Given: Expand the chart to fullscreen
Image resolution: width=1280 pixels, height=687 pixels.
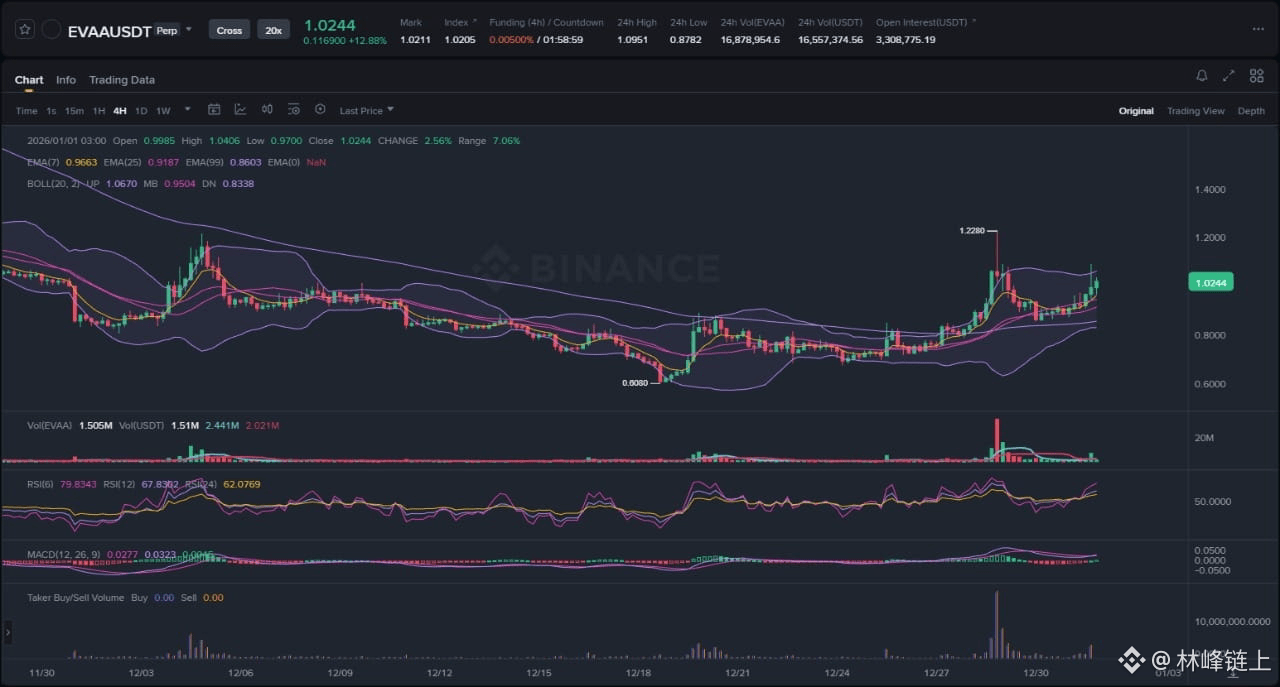Looking at the screenshot, I should point(1229,76).
